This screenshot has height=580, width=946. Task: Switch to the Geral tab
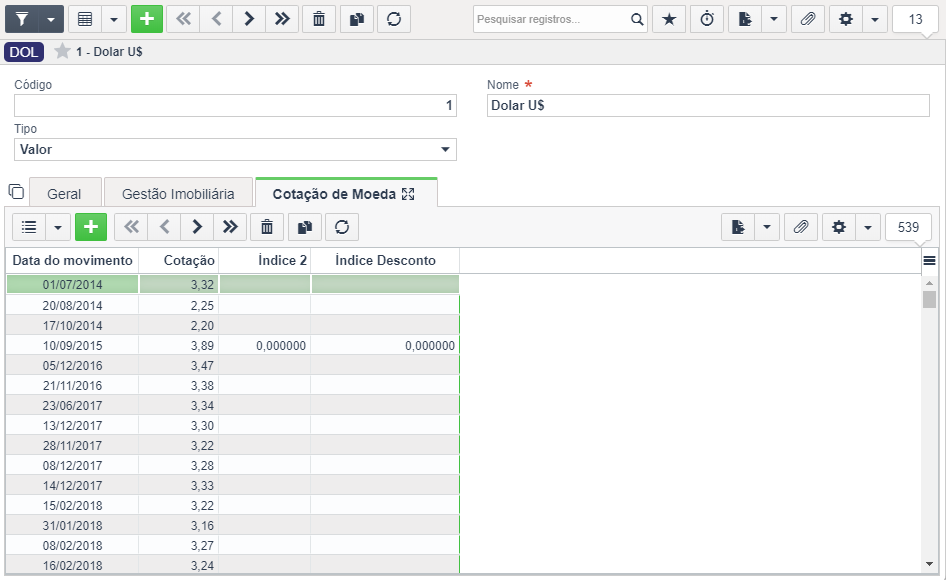pos(65,194)
